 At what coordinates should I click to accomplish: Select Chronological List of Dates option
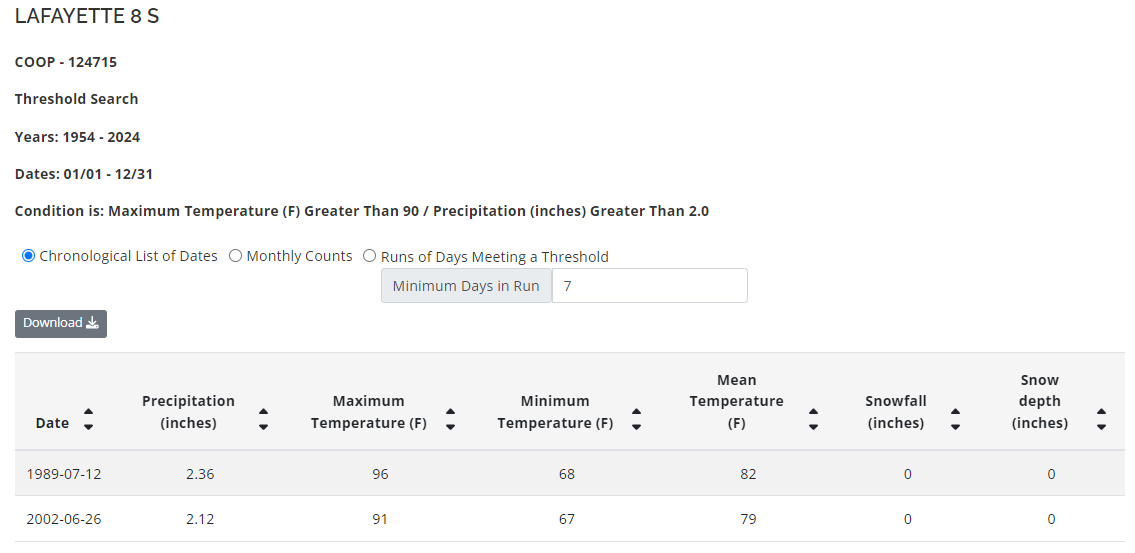coord(28,256)
